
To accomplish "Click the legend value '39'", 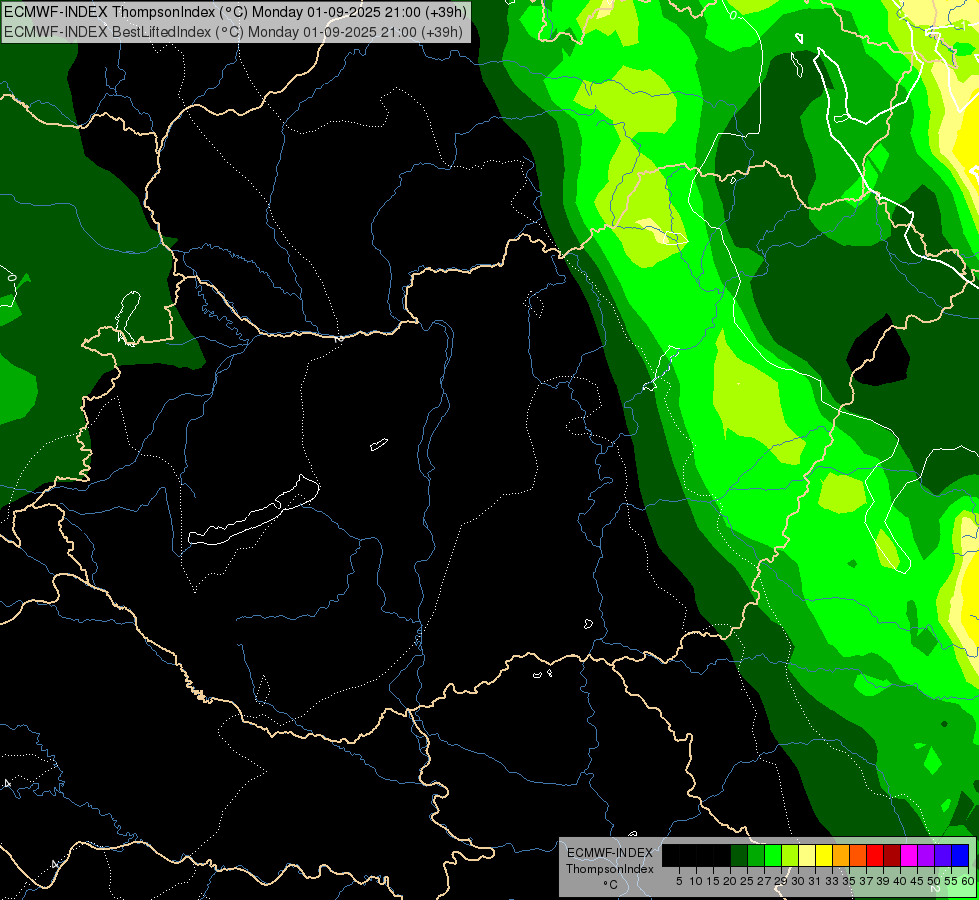I will [883, 881].
